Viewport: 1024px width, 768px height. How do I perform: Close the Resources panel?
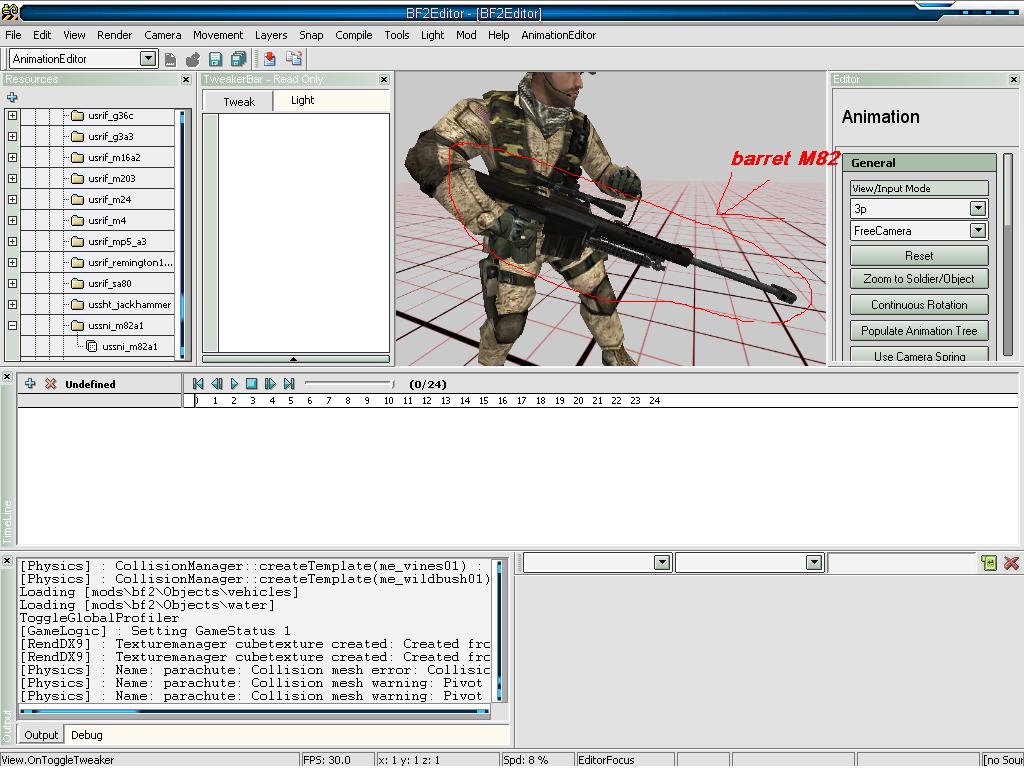186,79
